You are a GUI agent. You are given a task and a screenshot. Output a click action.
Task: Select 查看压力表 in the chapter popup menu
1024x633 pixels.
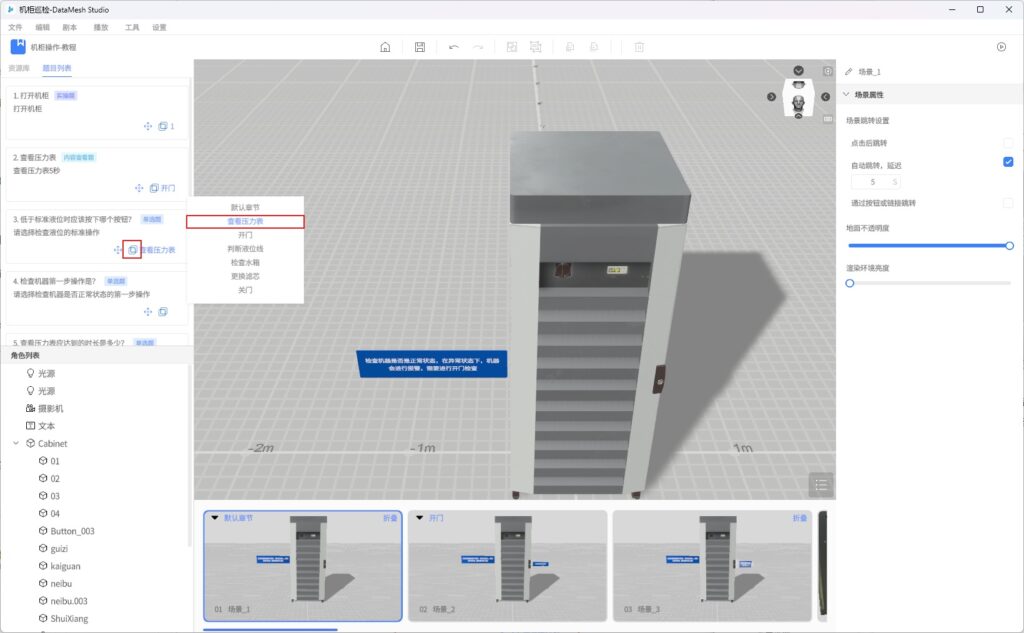(245, 221)
